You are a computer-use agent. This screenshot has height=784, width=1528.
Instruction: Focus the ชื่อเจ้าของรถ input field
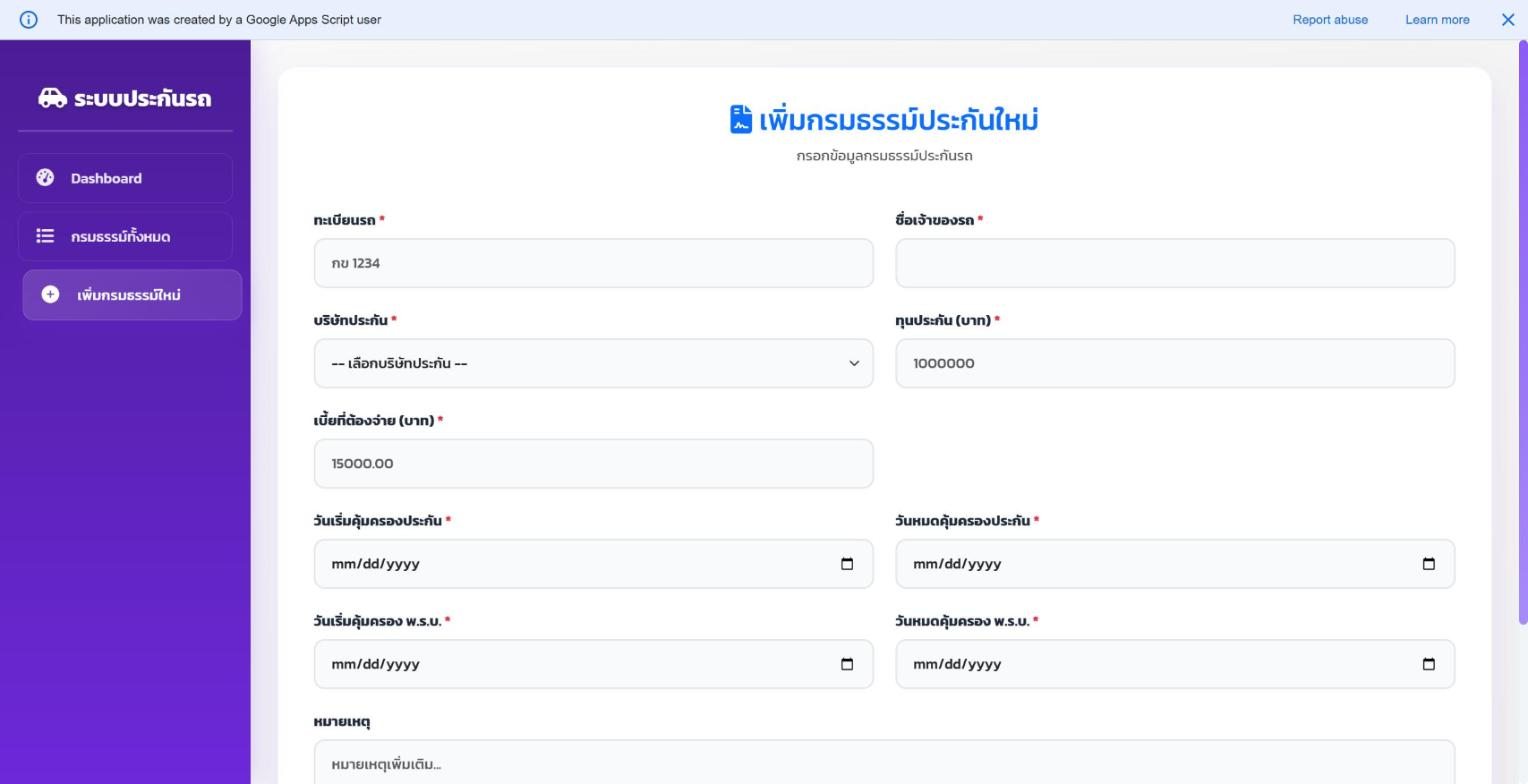[1175, 263]
